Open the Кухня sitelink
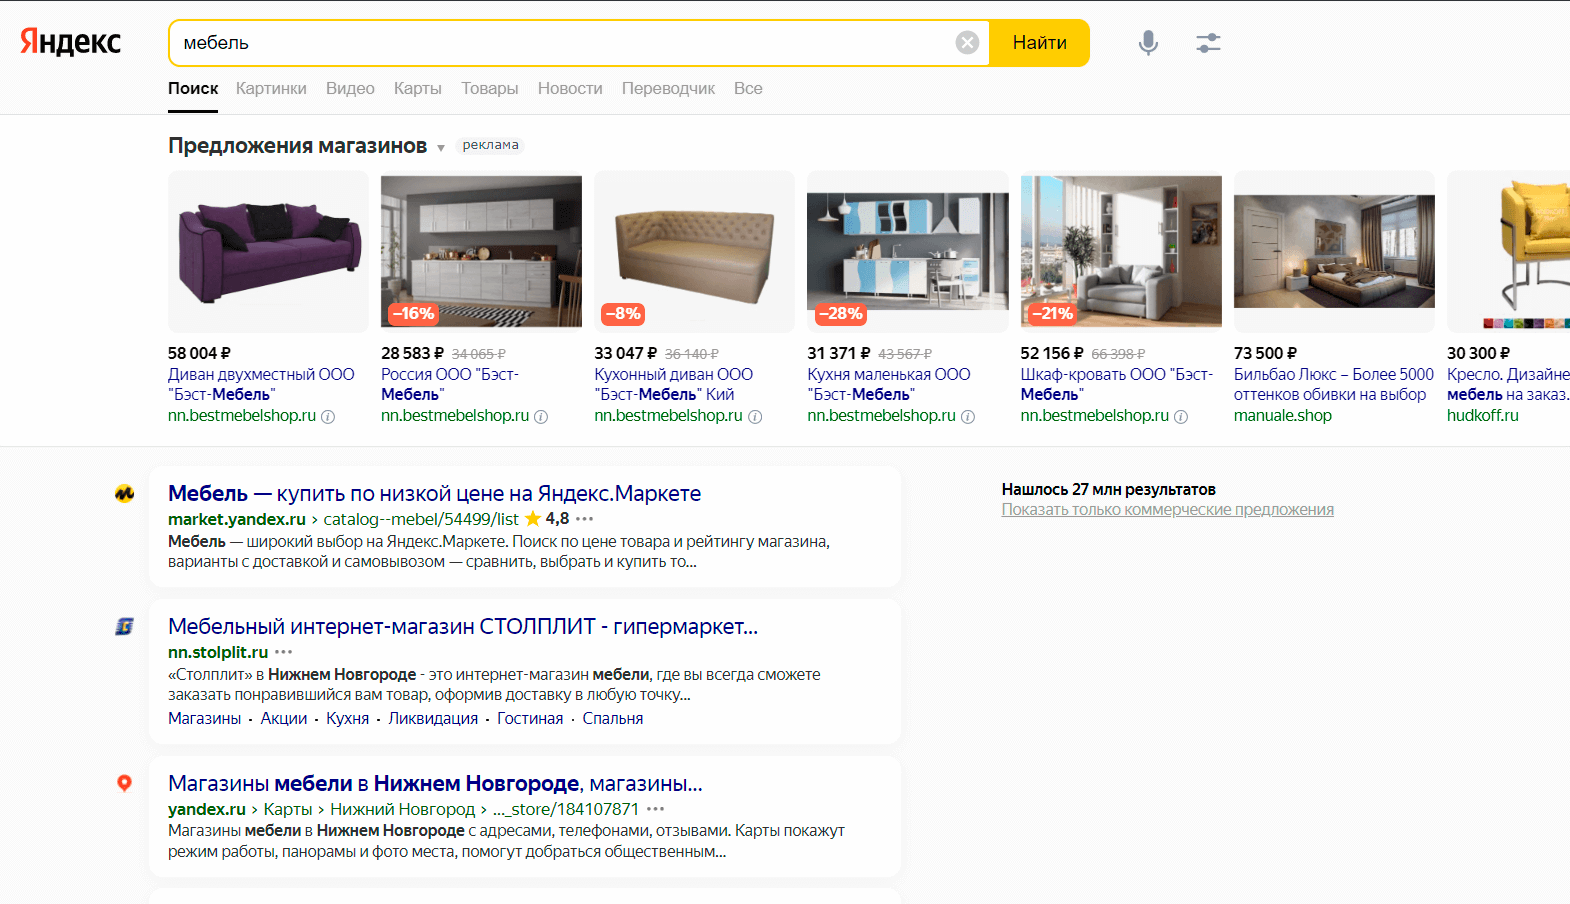The width and height of the screenshot is (1570, 904). click(347, 718)
